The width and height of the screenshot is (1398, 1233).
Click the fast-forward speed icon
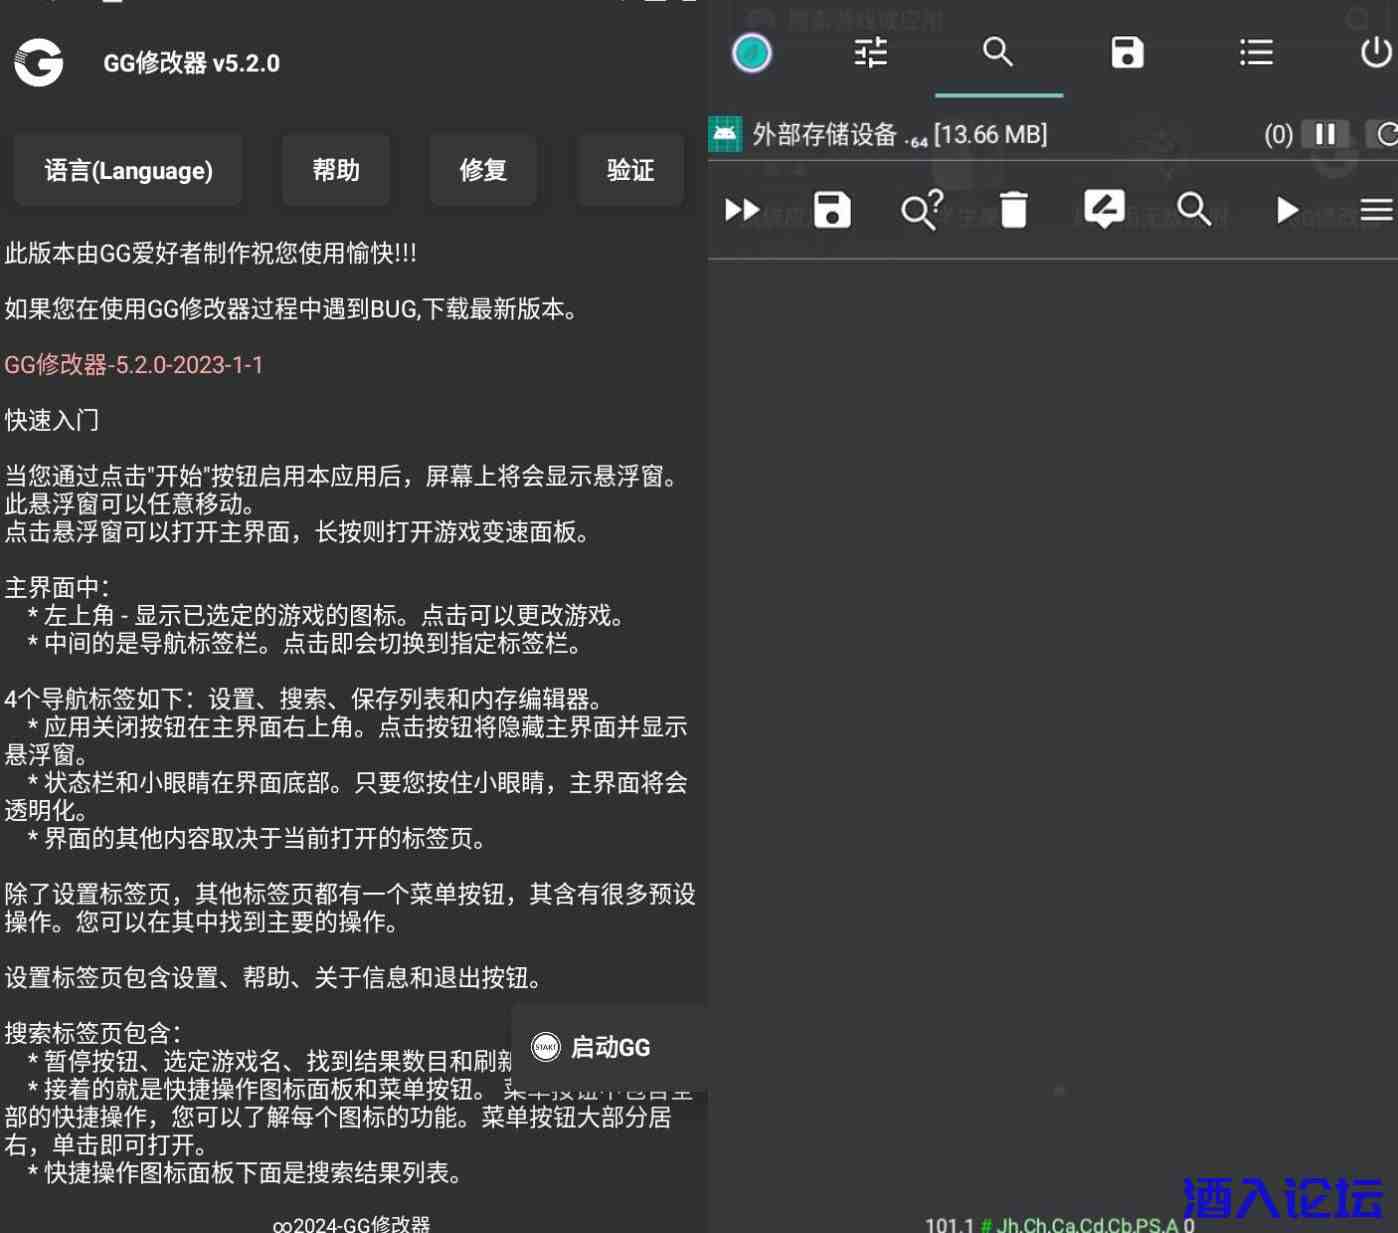742,210
